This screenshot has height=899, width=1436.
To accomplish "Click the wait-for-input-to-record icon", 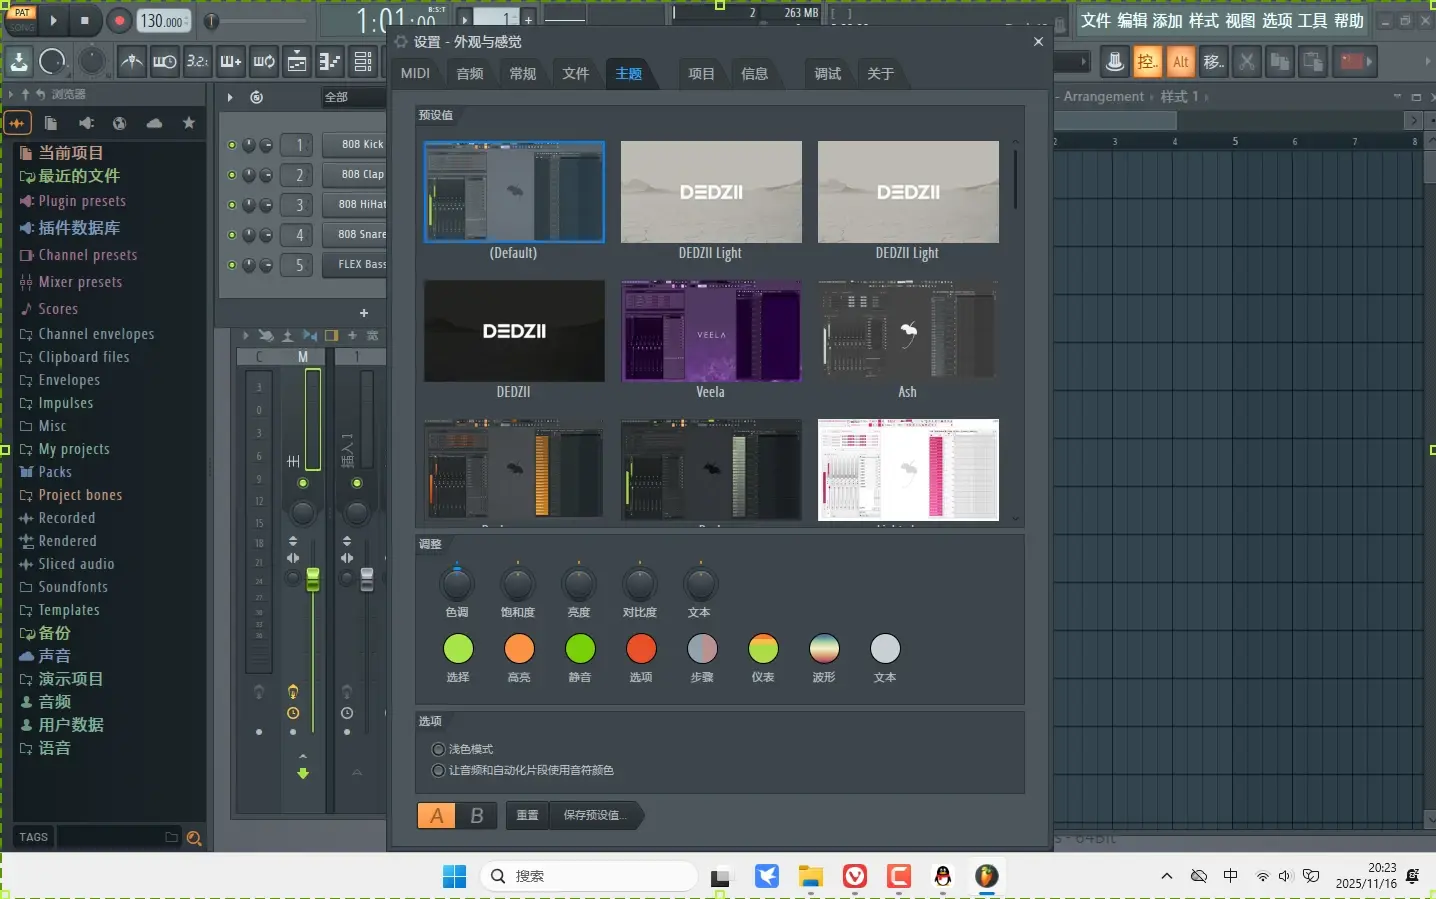I will tap(165, 62).
